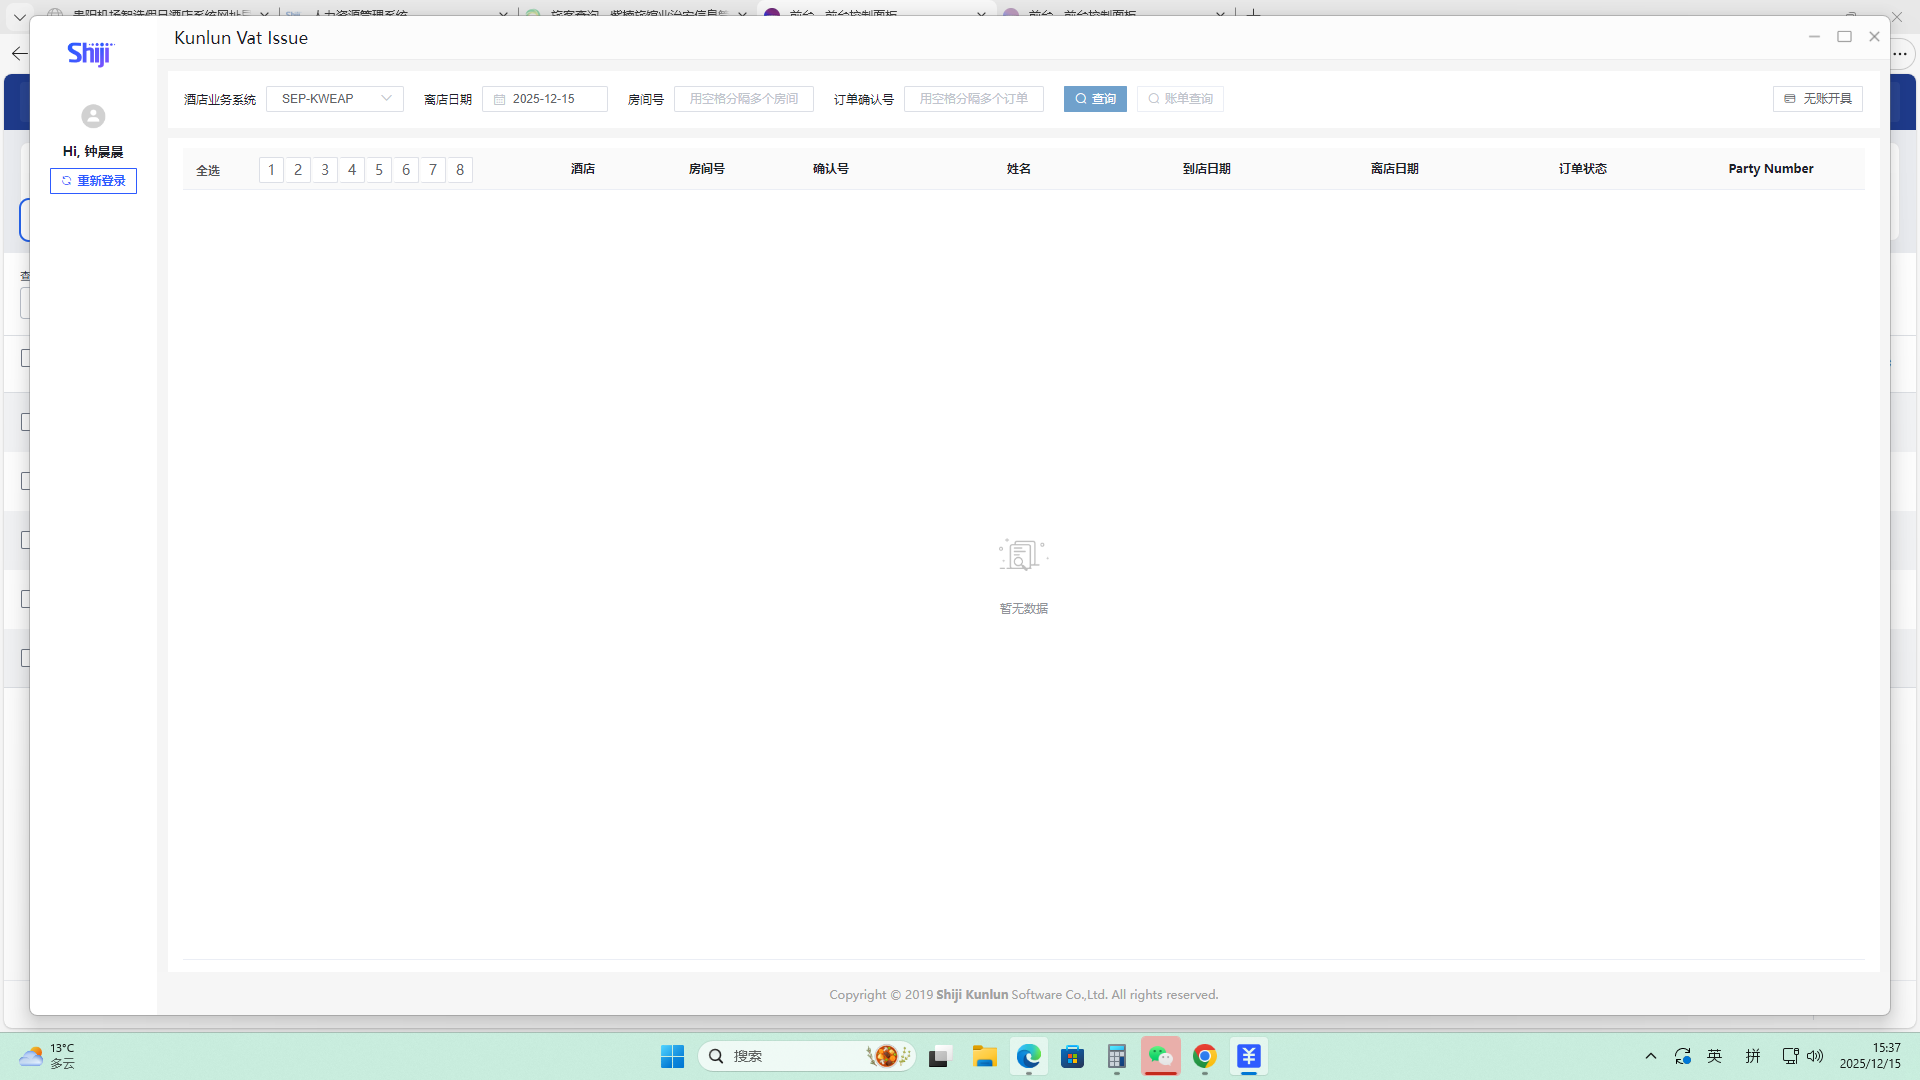Open WeChat from the taskbar
The image size is (1920, 1080).
(x=1160, y=1056)
